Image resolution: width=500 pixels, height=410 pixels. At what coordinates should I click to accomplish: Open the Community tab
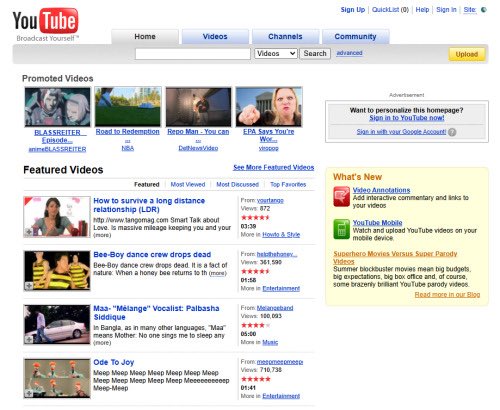[x=355, y=37]
